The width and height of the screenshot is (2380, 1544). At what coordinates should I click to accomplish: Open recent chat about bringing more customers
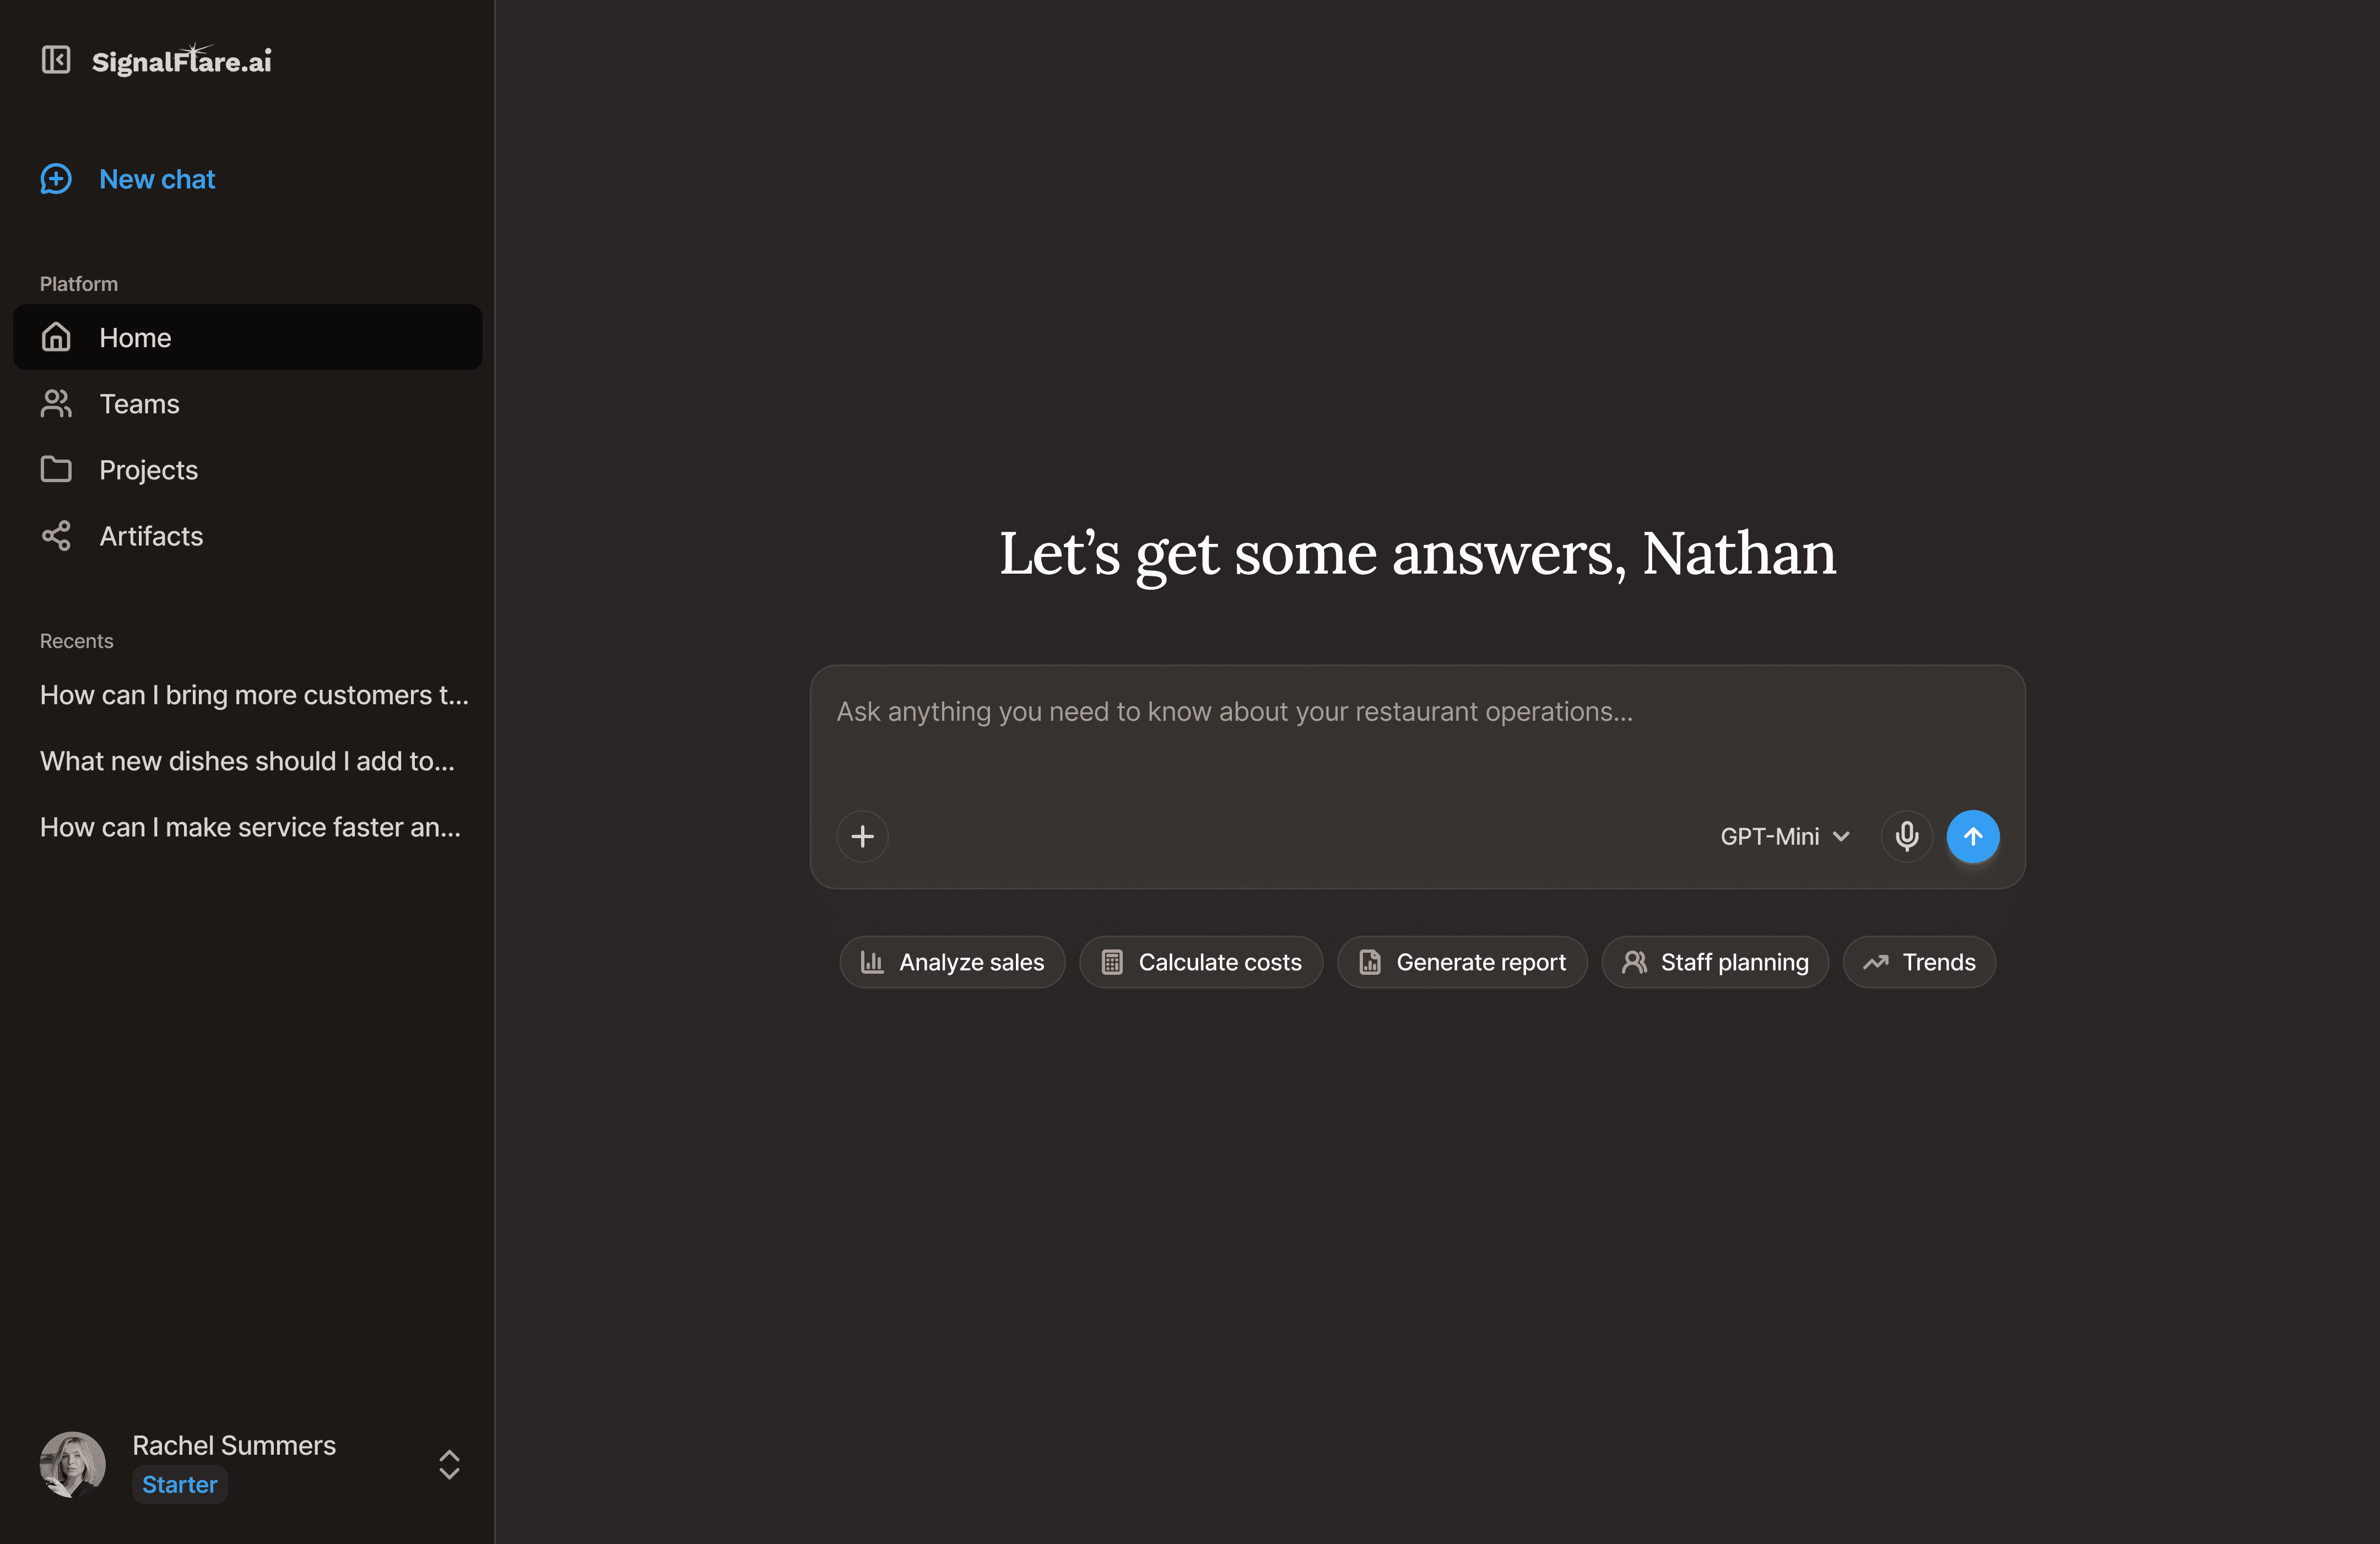pos(254,695)
